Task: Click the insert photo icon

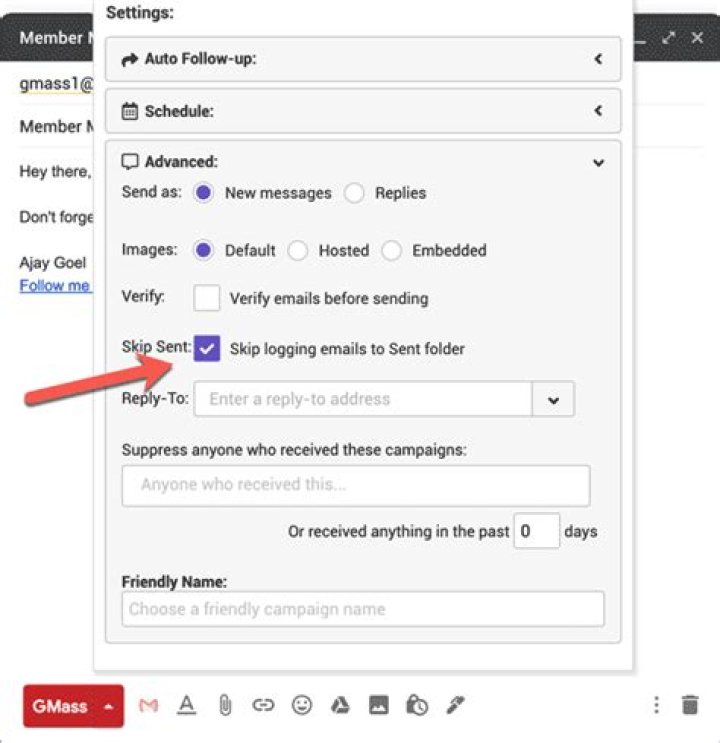Action: [378, 705]
